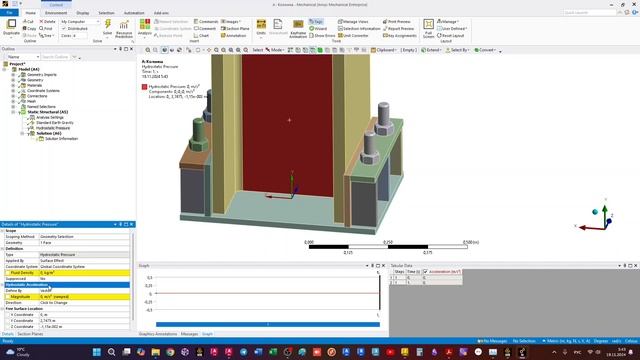Click the Cut command
The width and height of the screenshot is (640, 360).
[28, 22]
